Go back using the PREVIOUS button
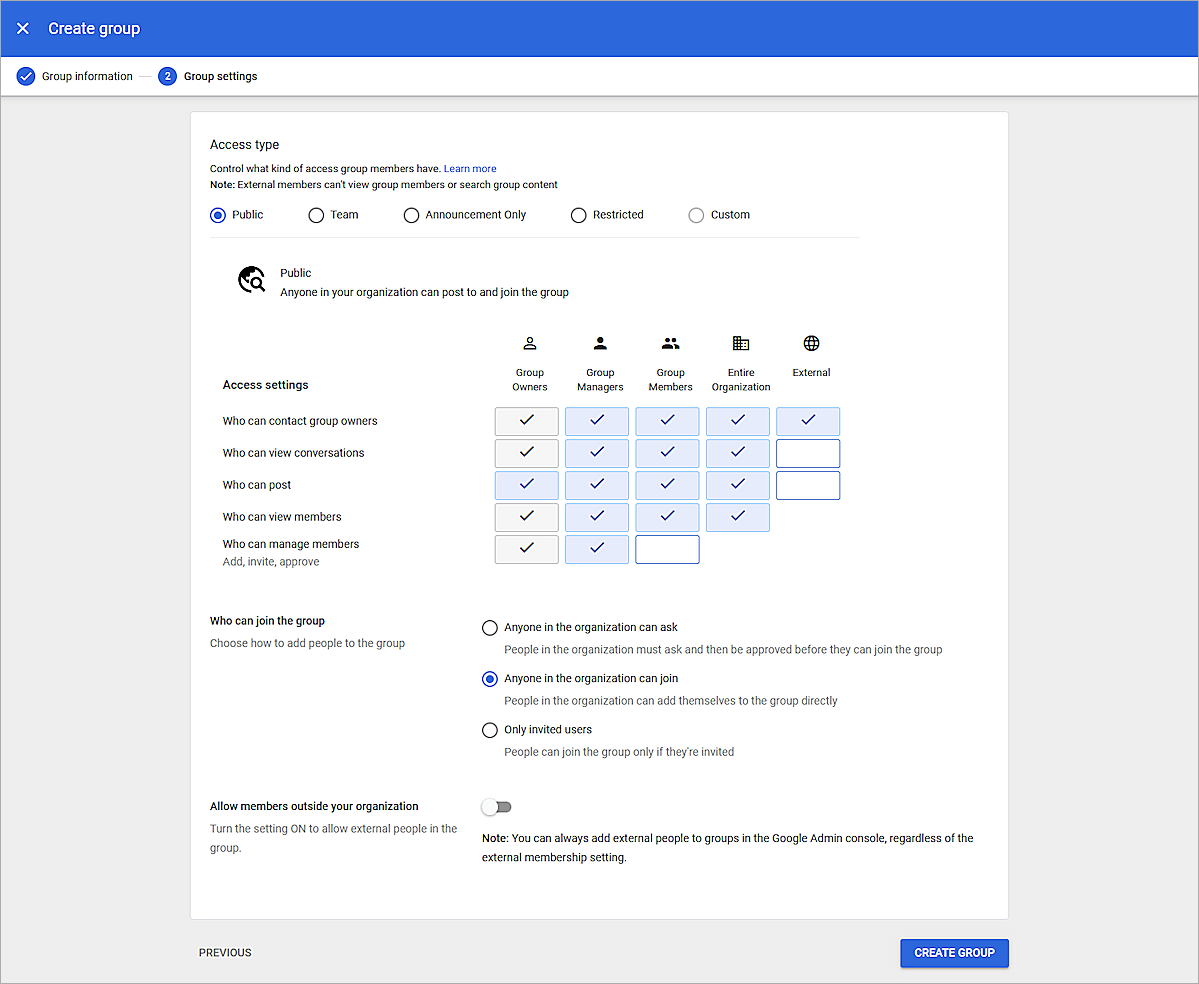The width and height of the screenshot is (1199, 984). (x=224, y=953)
